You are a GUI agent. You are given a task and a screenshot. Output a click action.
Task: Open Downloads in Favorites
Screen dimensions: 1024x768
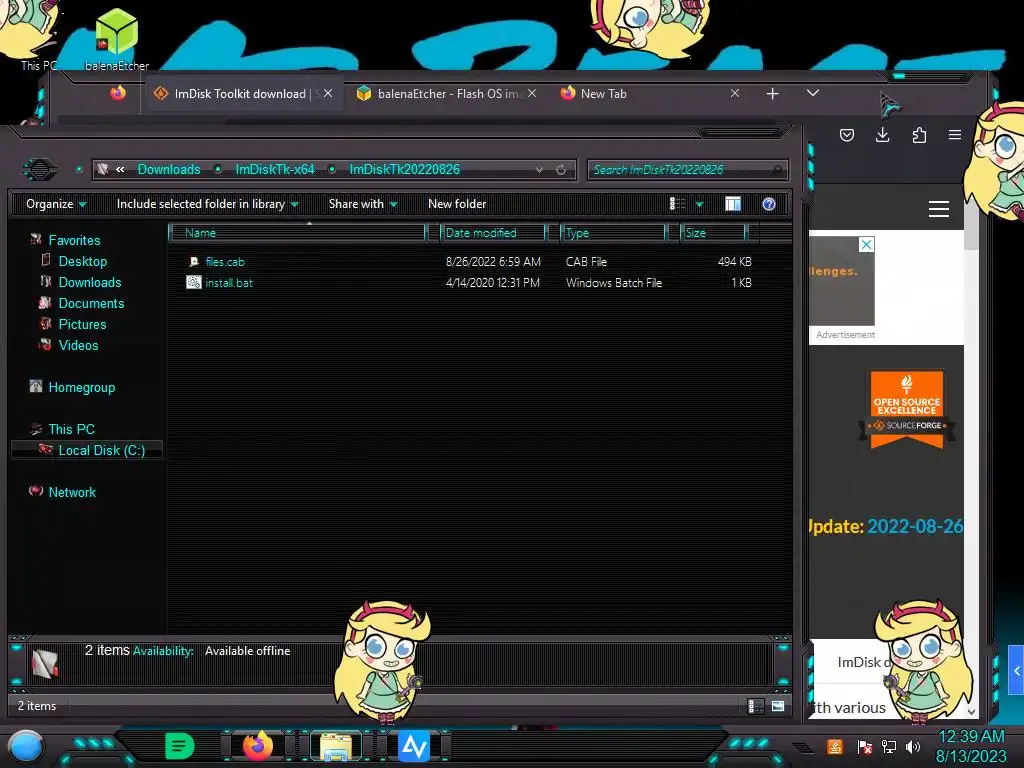pos(90,282)
